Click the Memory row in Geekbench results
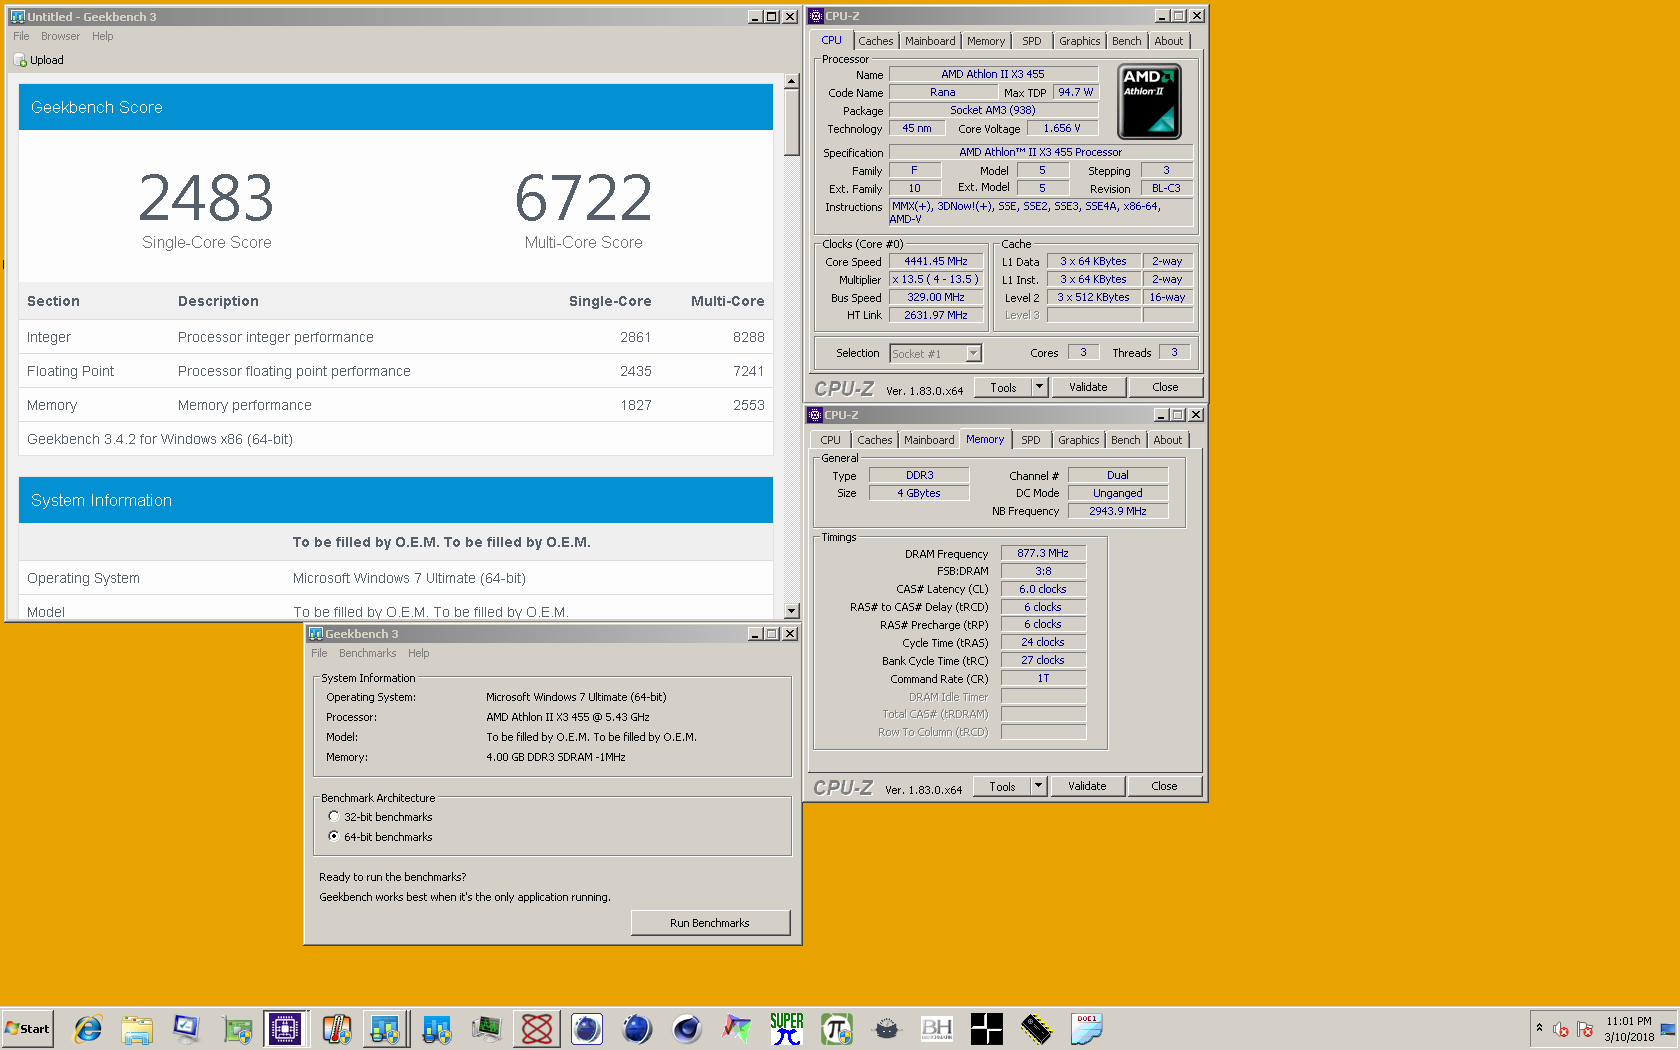The width and height of the screenshot is (1680, 1050). pos(396,405)
